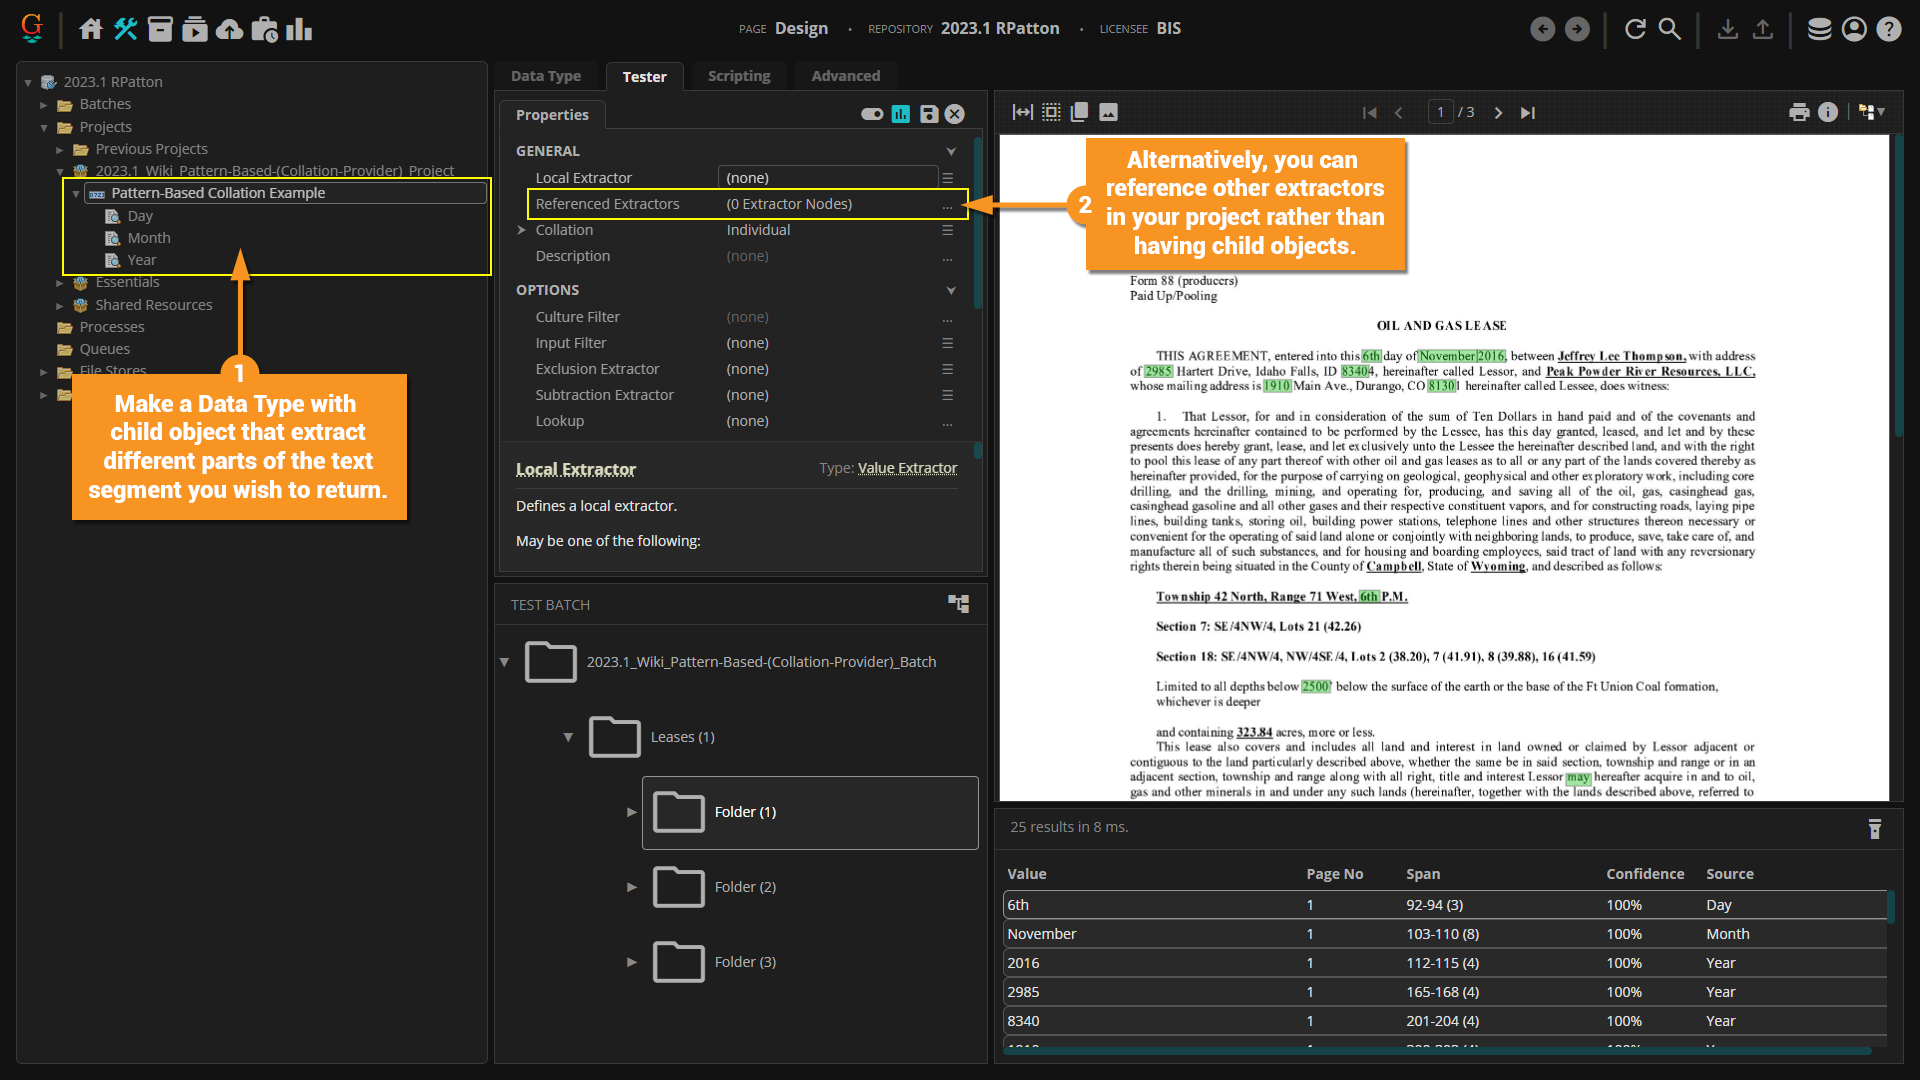Open the Value Extractor type link
1920x1080 pixels.
point(907,468)
